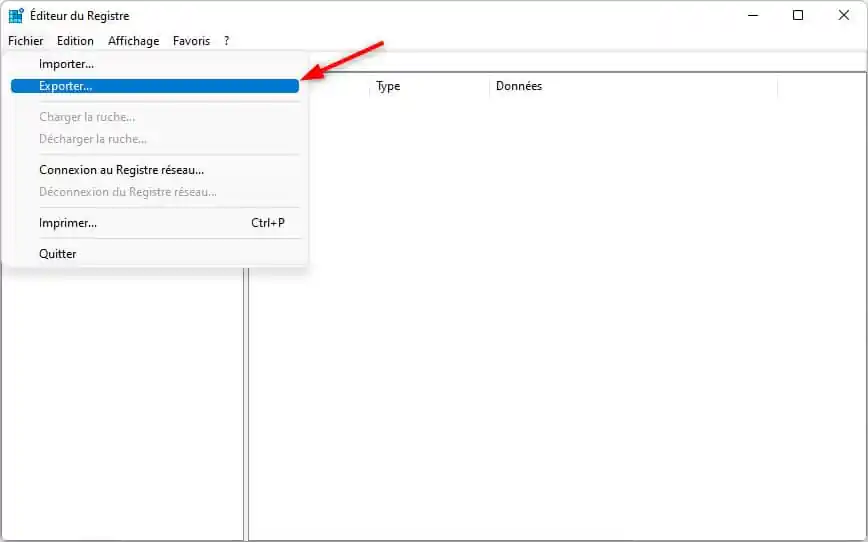Minimize the Éditeur du Registre window
Screen dimensions: 868x542
point(753,16)
